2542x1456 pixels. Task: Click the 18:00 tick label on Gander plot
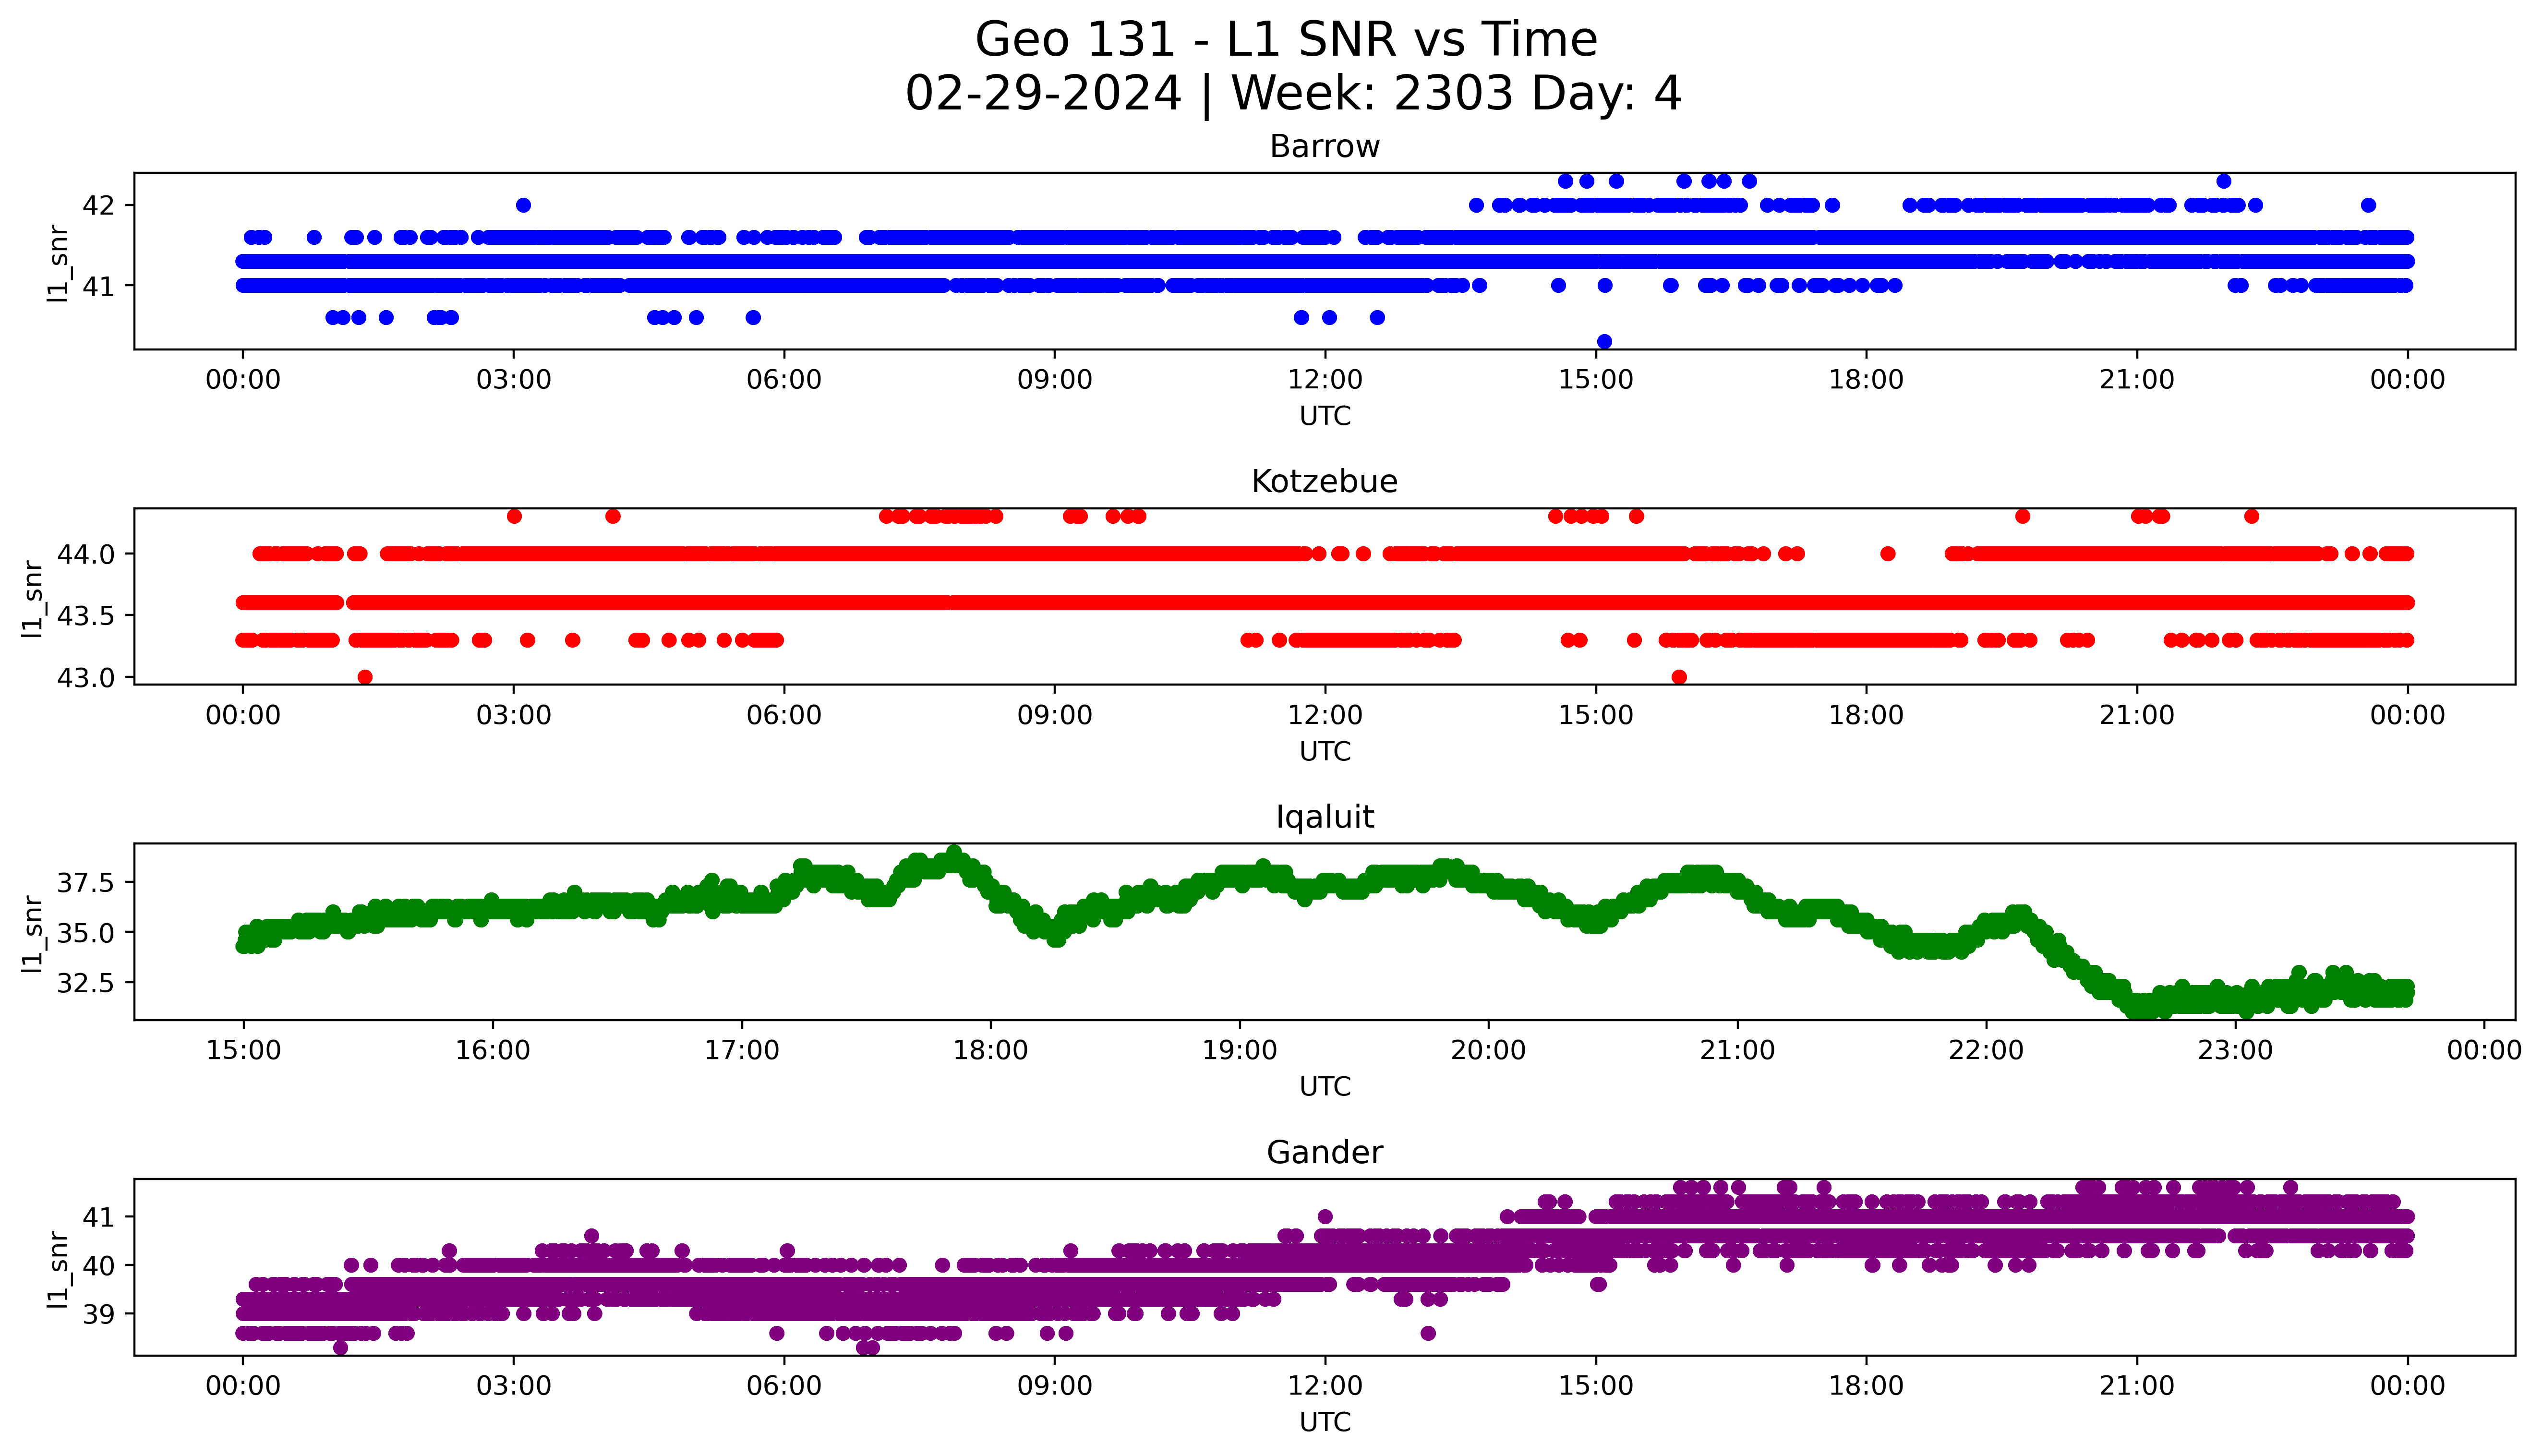(x=1866, y=1386)
